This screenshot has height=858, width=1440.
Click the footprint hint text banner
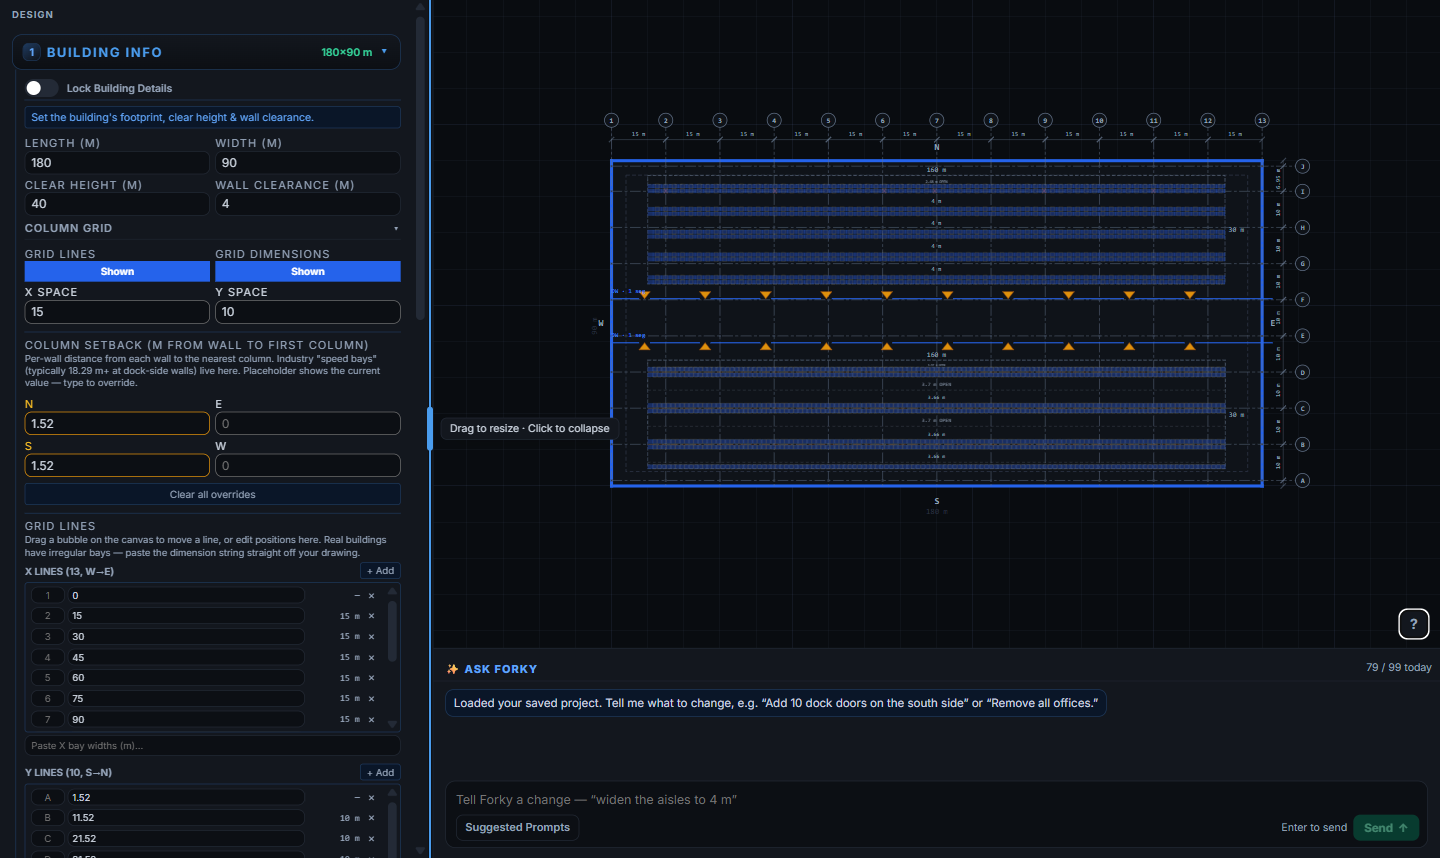212,117
